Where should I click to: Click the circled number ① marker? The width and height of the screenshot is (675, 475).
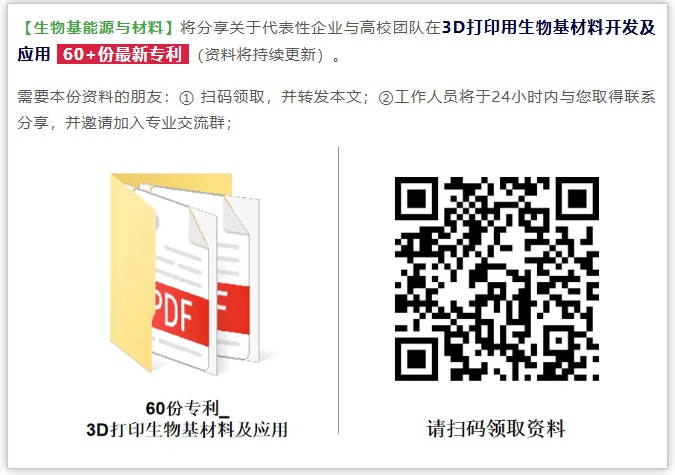(x=186, y=98)
